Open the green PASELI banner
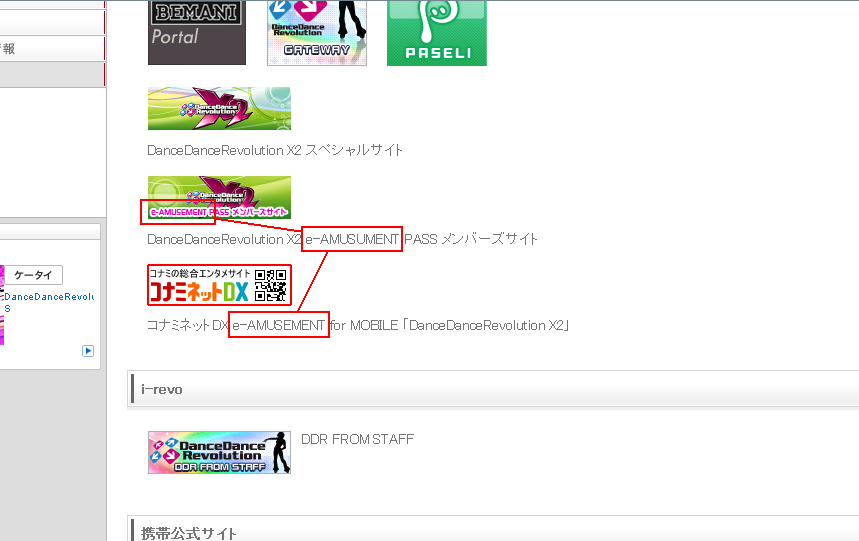Viewport: 859px width, 541px height. tap(437, 33)
